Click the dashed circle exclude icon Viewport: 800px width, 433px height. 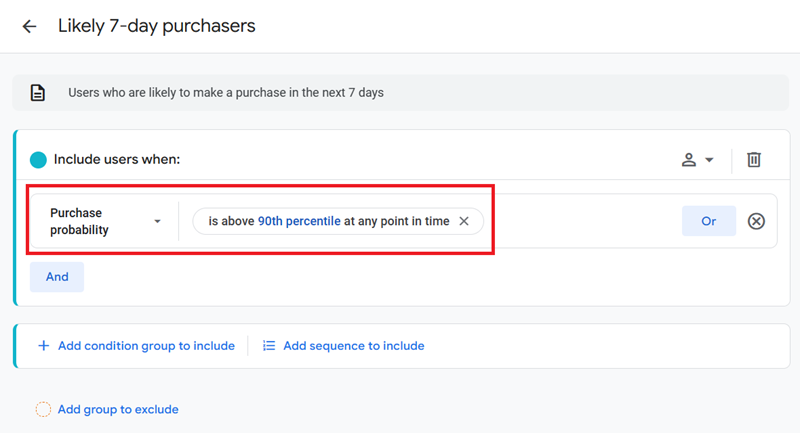click(x=43, y=409)
